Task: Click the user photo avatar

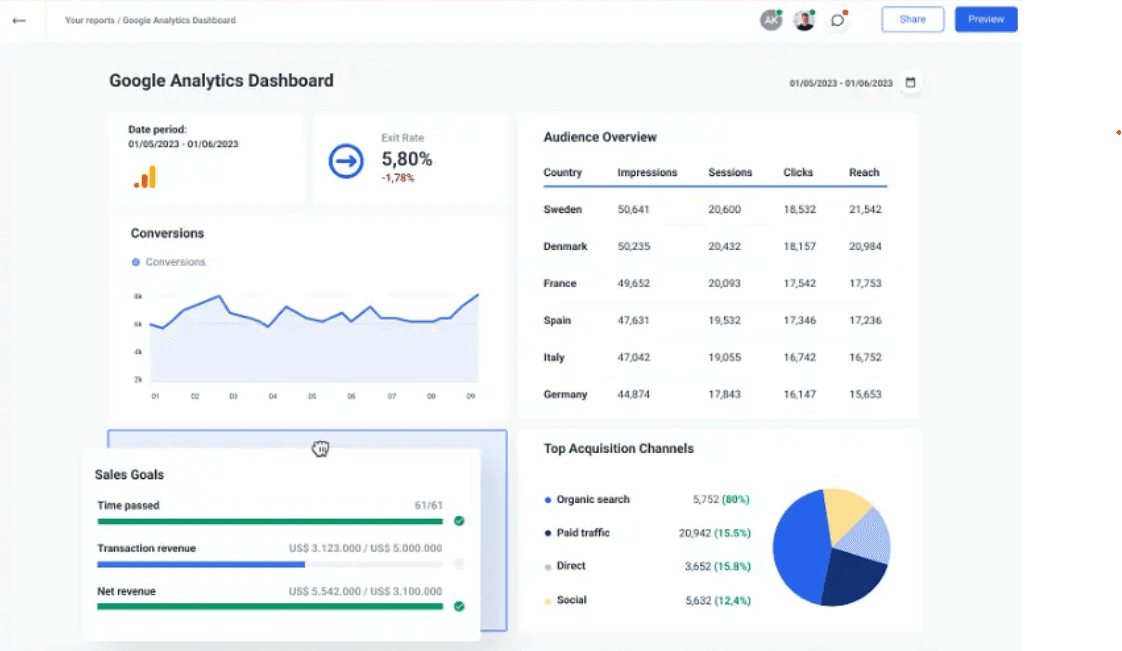Action: tap(804, 20)
